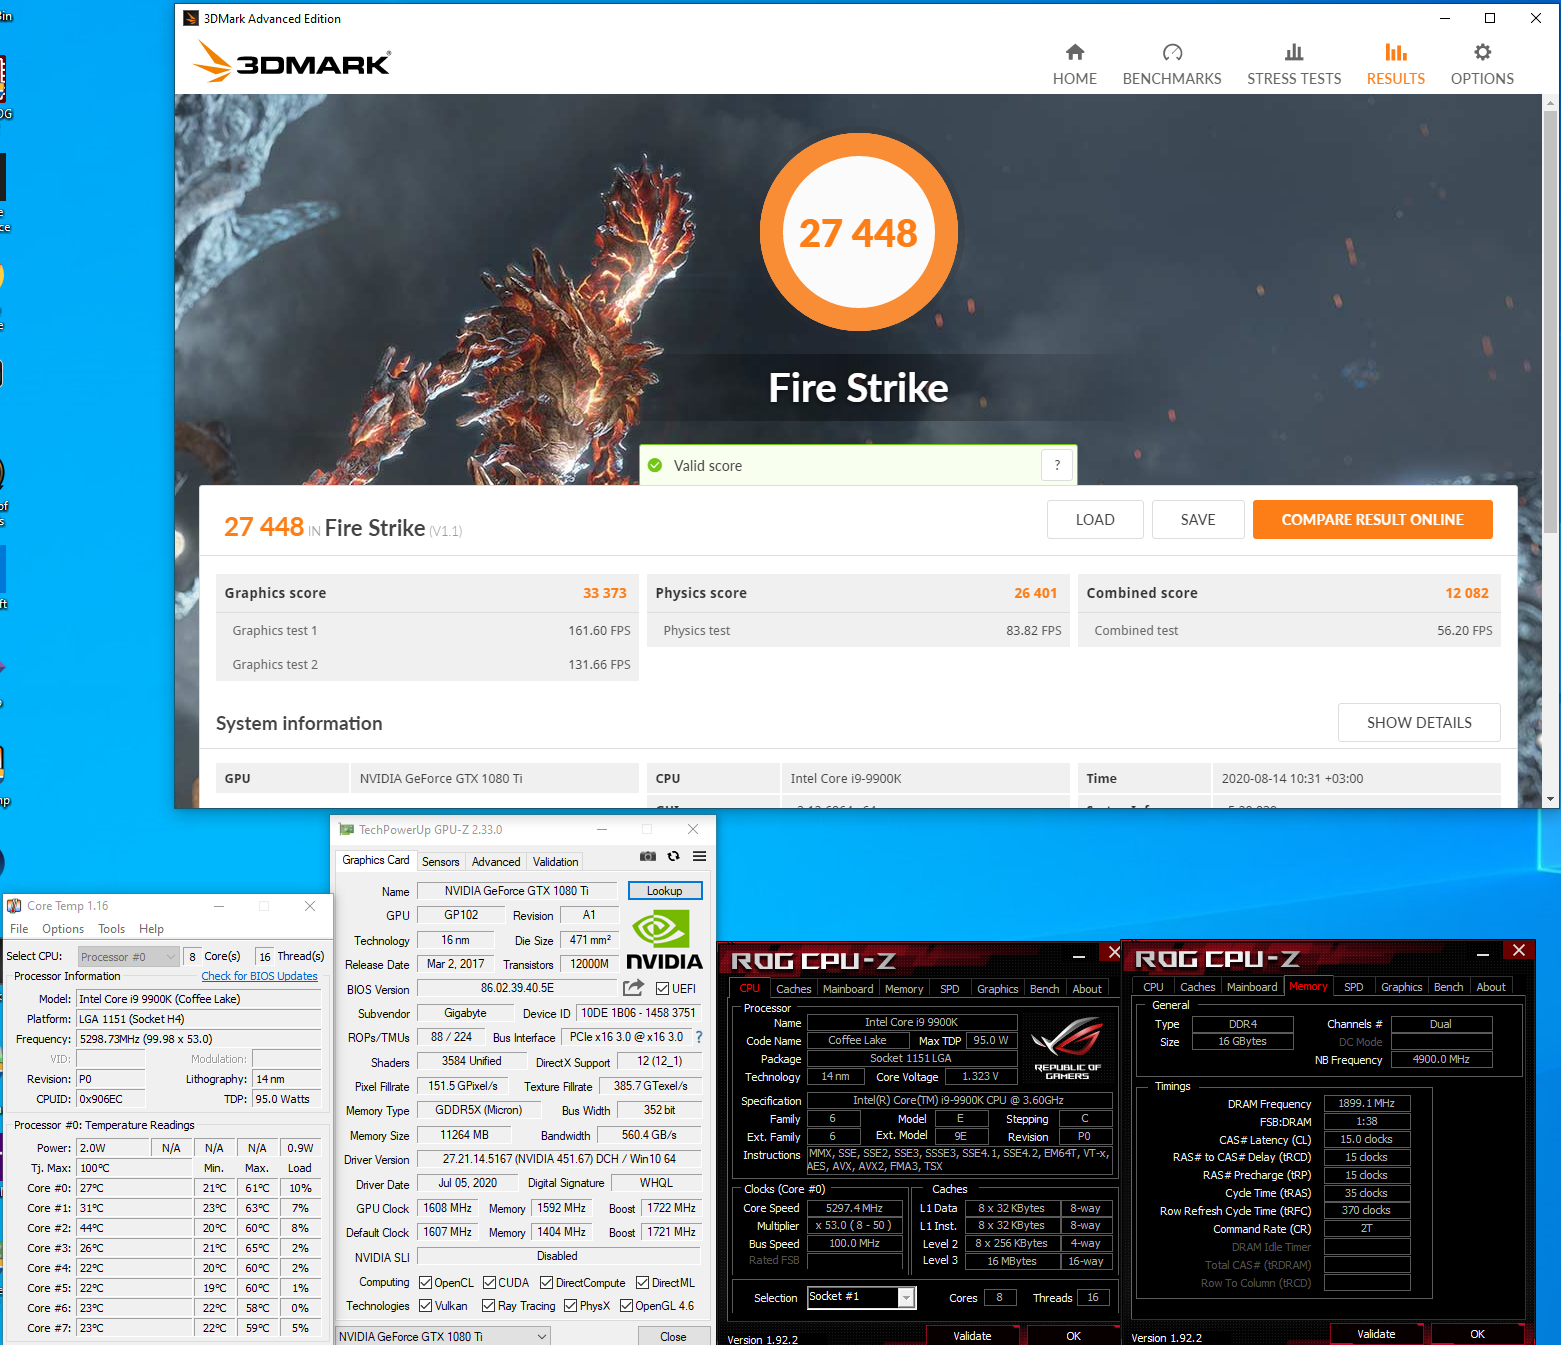Click the GPU-Z title bar icon
Screen dimensions: 1561x1345
click(x=347, y=830)
